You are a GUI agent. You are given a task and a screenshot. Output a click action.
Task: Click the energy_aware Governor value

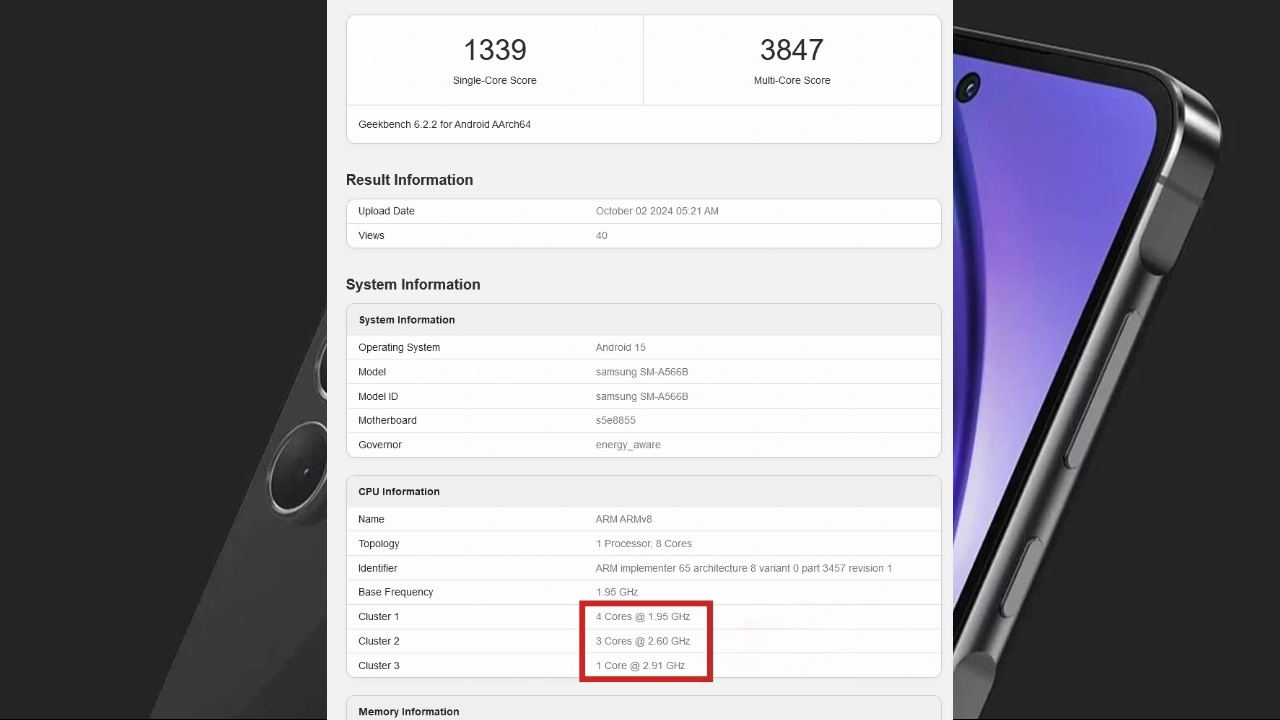628,444
